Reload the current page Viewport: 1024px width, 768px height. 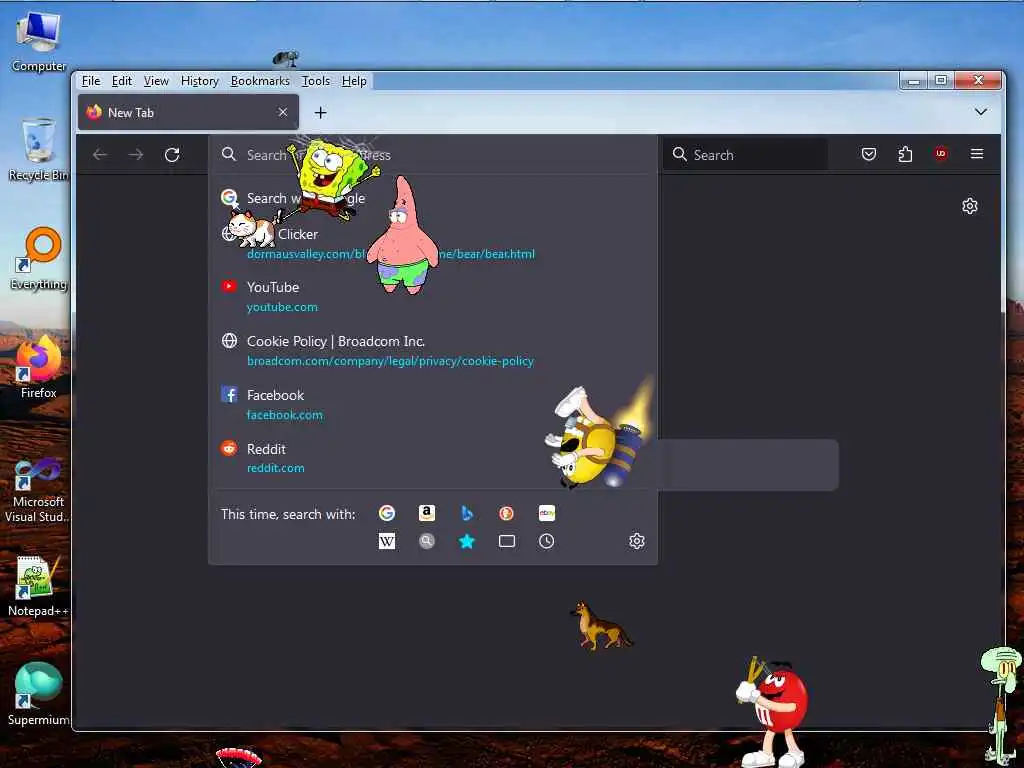click(x=172, y=155)
